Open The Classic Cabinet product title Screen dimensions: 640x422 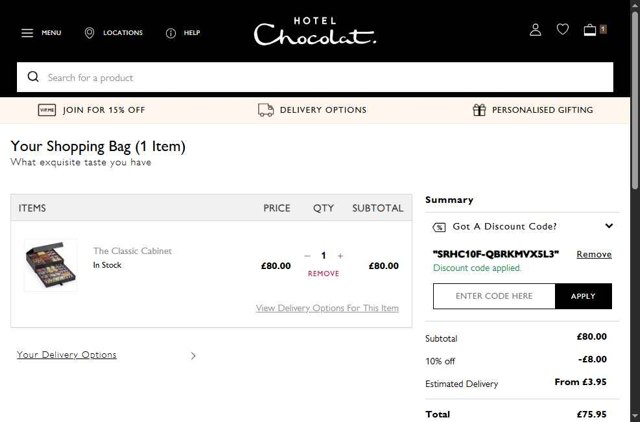click(132, 251)
